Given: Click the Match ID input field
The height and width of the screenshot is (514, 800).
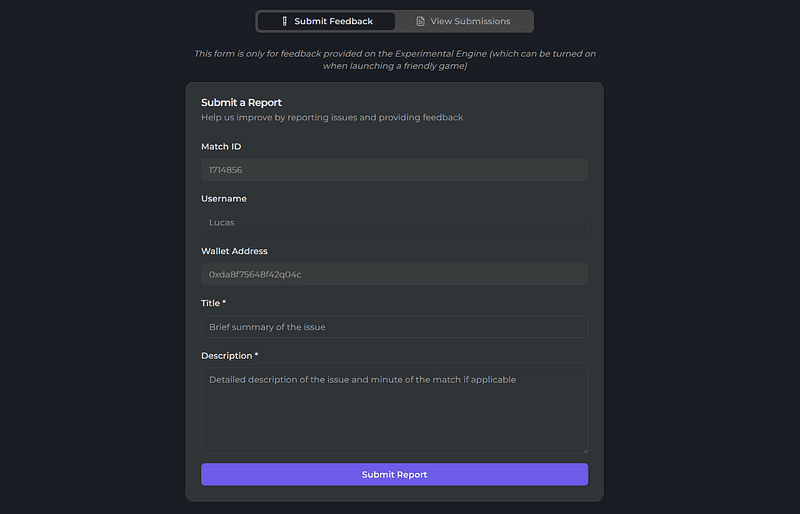Looking at the screenshot, I should click(x=394, y=170).
